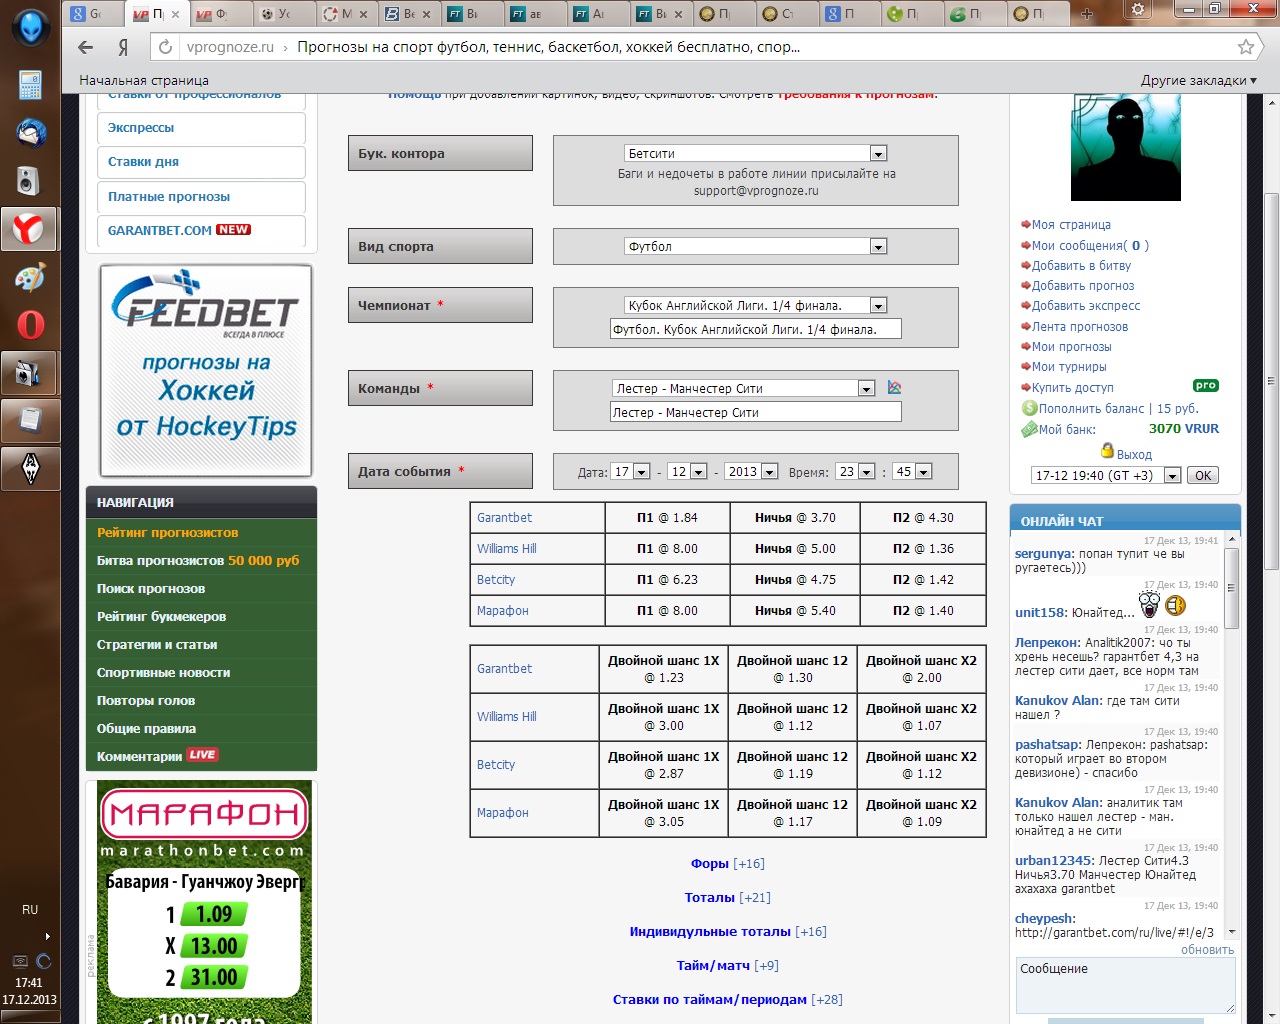The width and height of the screenshot is (1280, 1024).
Task: Open the sport type Футбол dropdown
Action: point(755,246)
